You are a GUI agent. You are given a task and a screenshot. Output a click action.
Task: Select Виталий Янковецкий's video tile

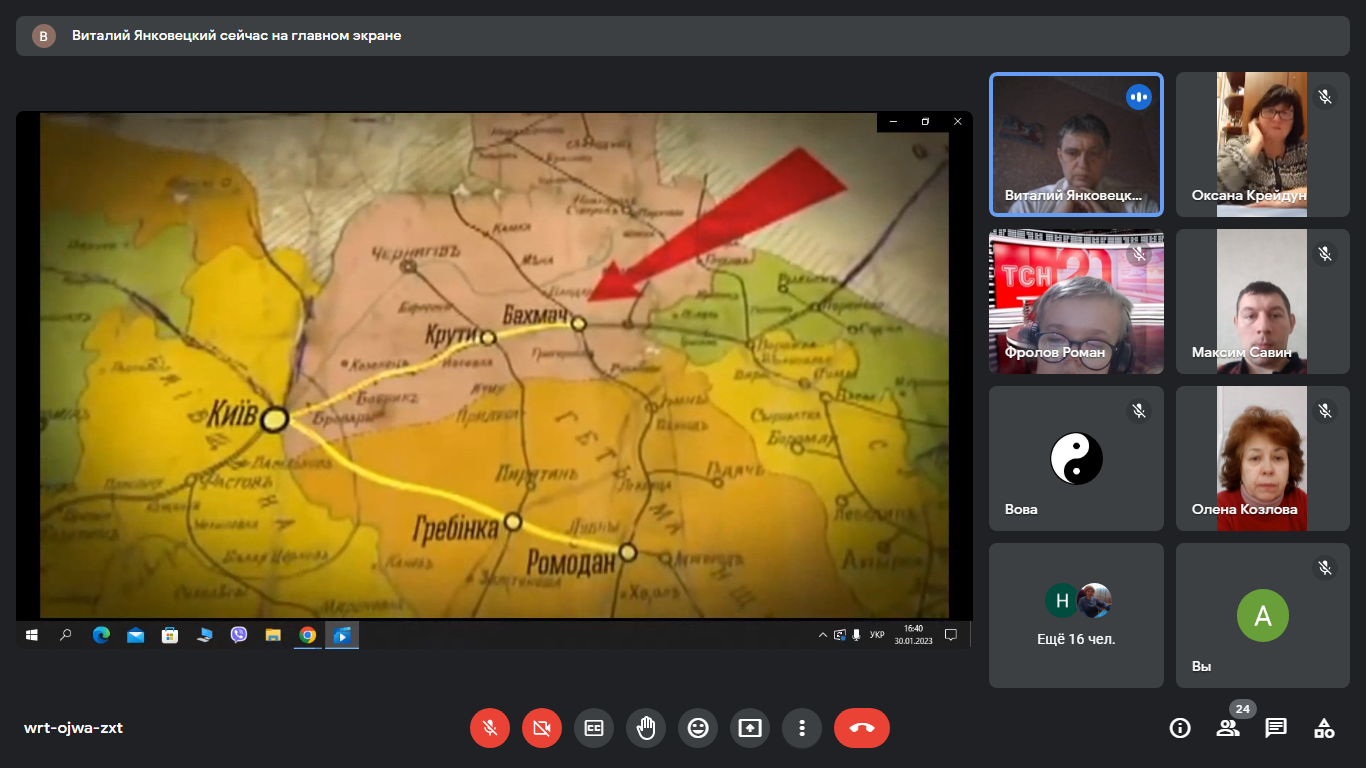pyautogui.click(x=1076, y=144)
